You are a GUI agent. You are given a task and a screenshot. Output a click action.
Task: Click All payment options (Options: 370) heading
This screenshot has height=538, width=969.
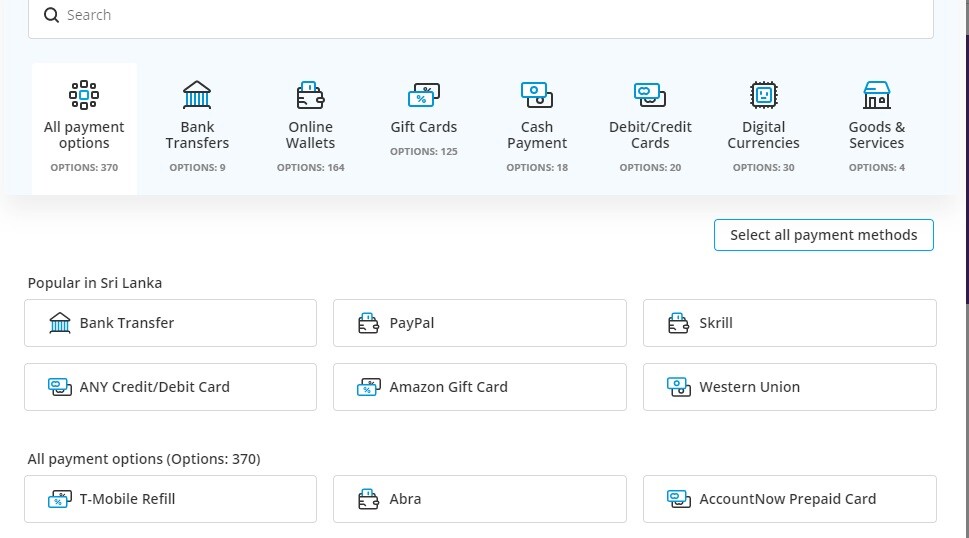pyautogui.click(x=144, y=459)
